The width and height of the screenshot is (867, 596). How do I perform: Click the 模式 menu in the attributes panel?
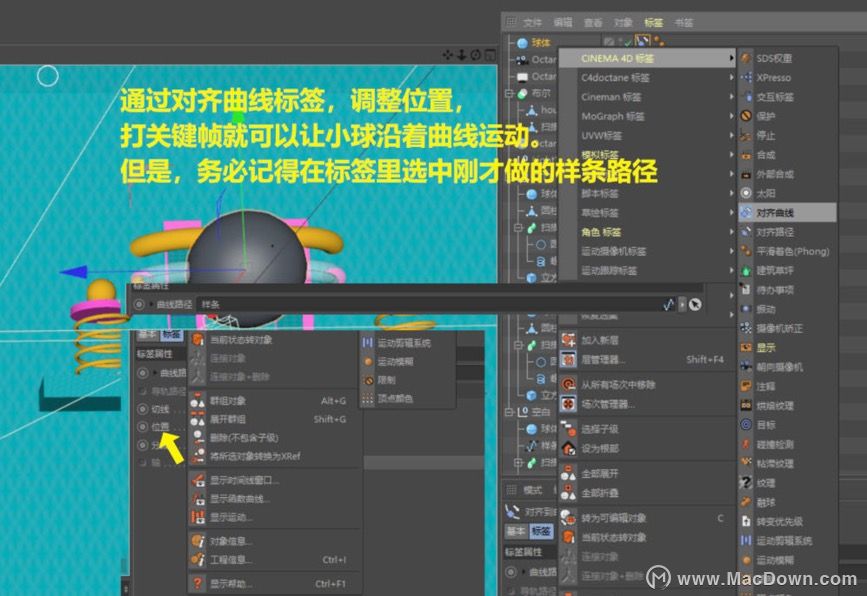click(533, 490)
